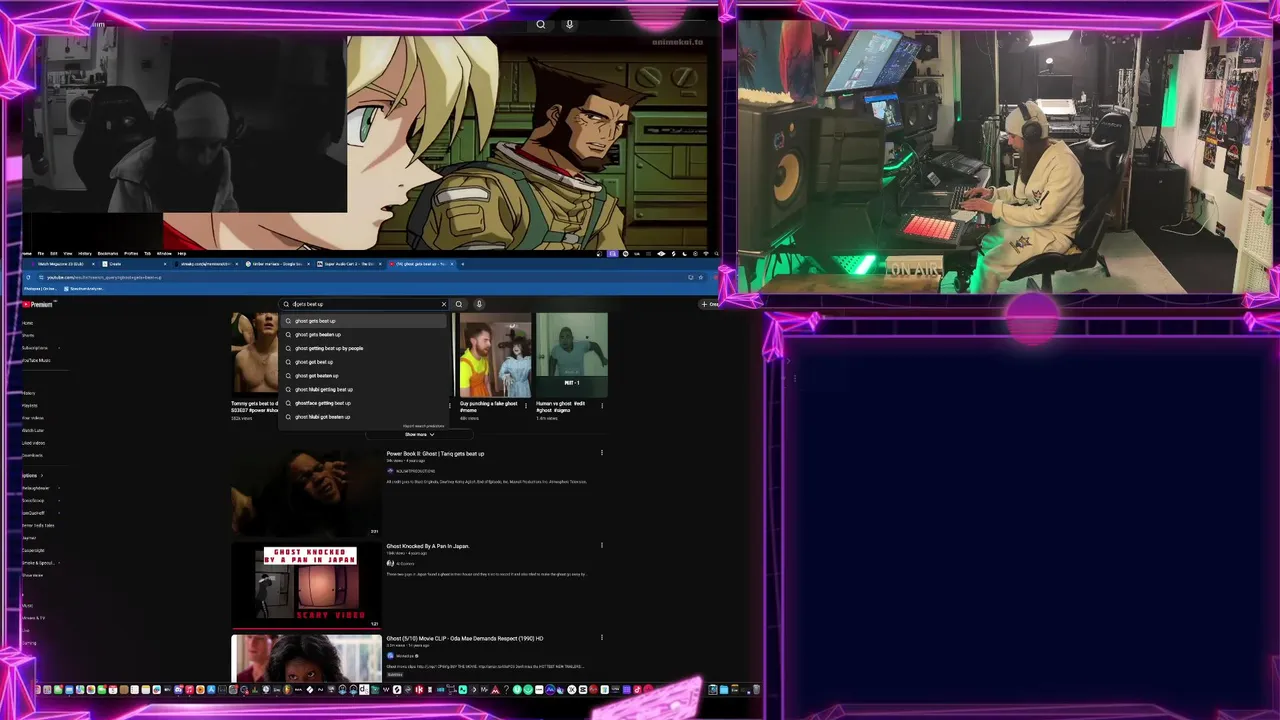Expand shorts shelf with 'Show more'
Viewport: 1280px width, 720px height.
pyautogui.click(x=419, y=435)
